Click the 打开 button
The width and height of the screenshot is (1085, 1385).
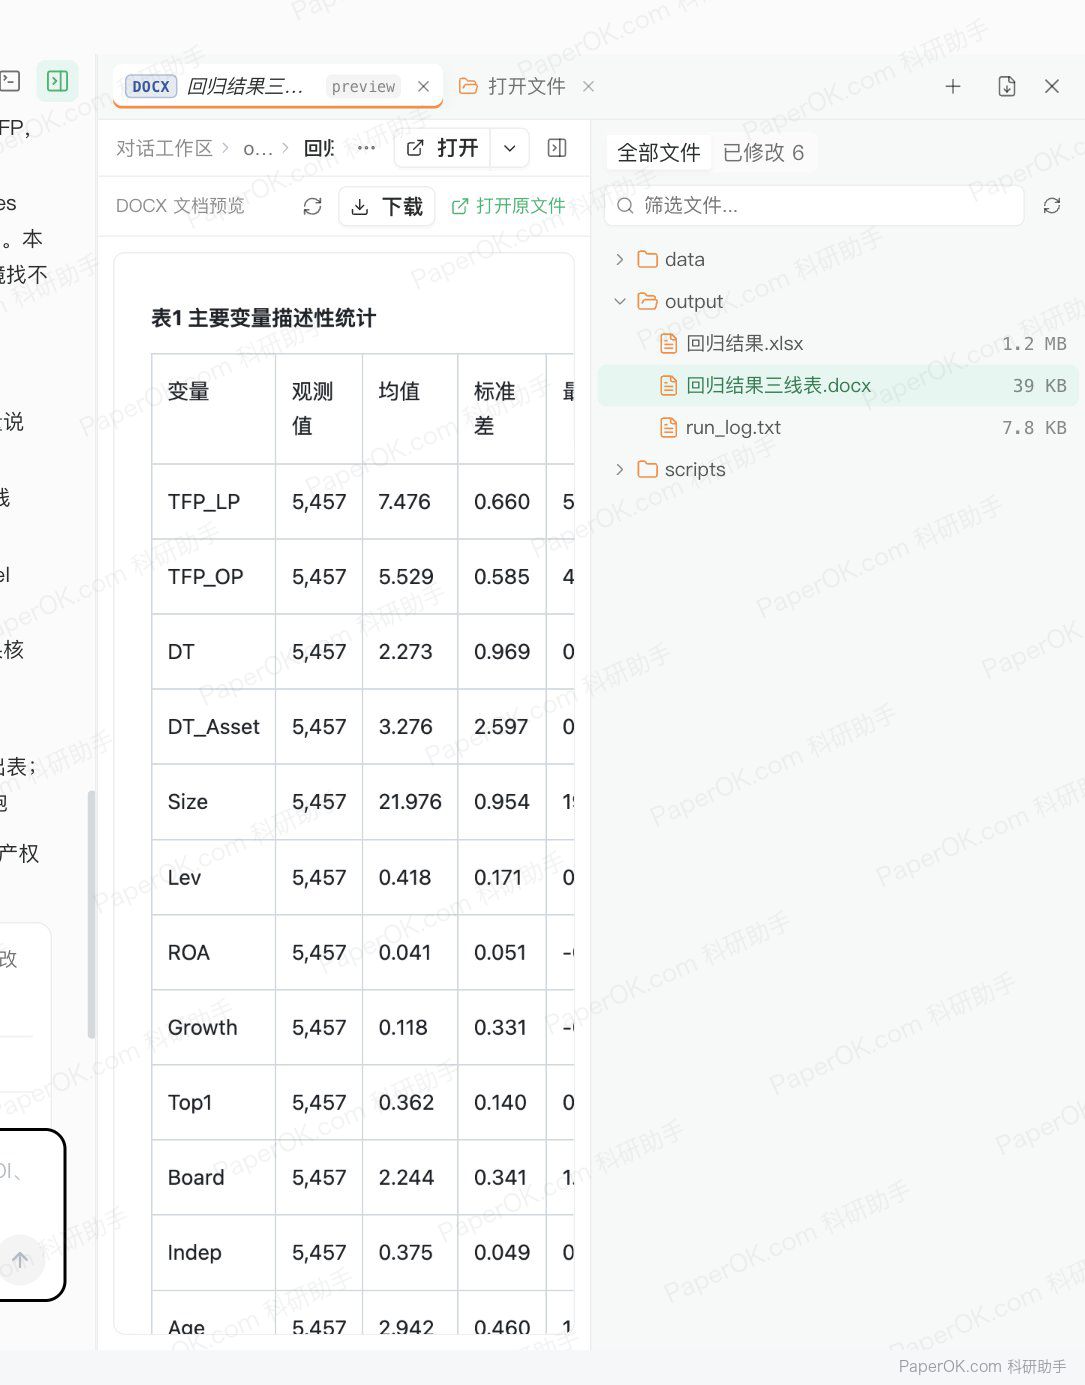point(443,148)
